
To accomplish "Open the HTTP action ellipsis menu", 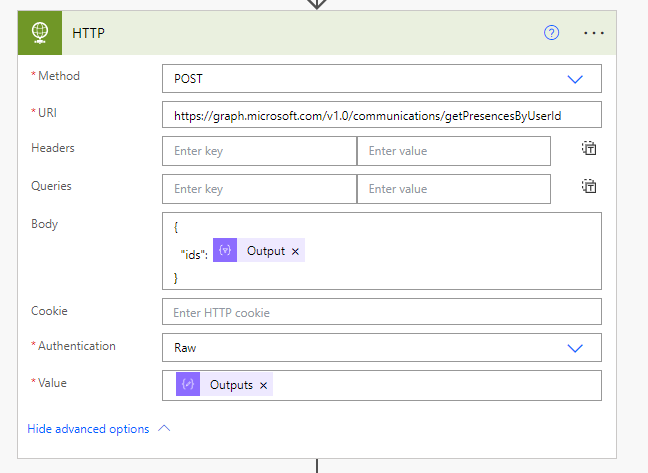I will (594, 33).
